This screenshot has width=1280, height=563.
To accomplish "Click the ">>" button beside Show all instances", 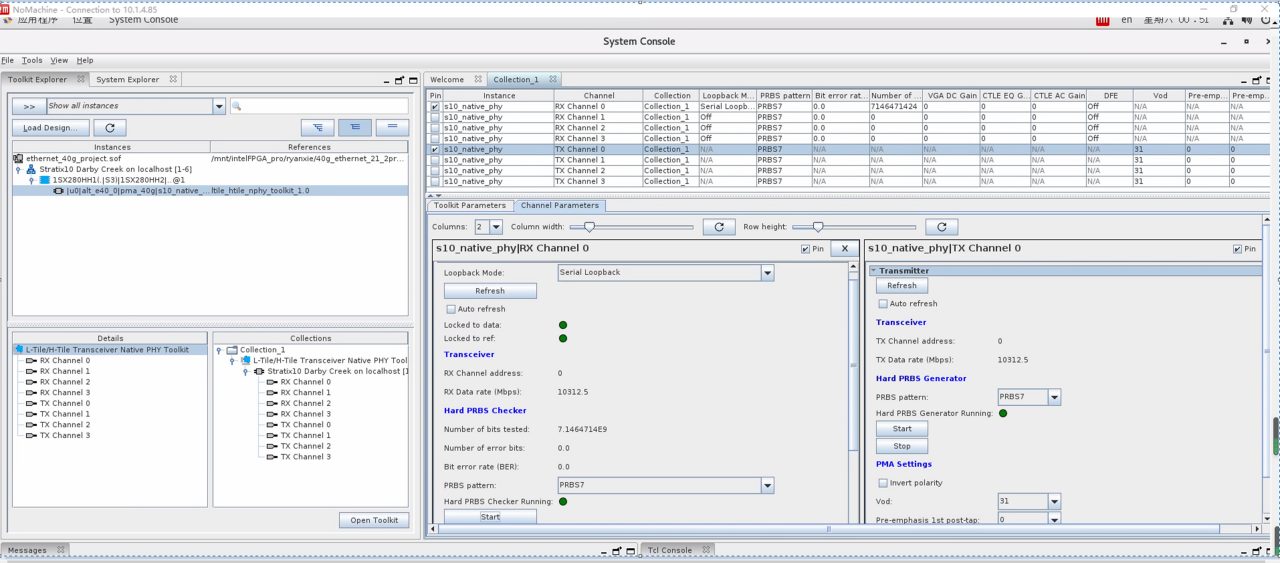I will (x=29, y=106).
